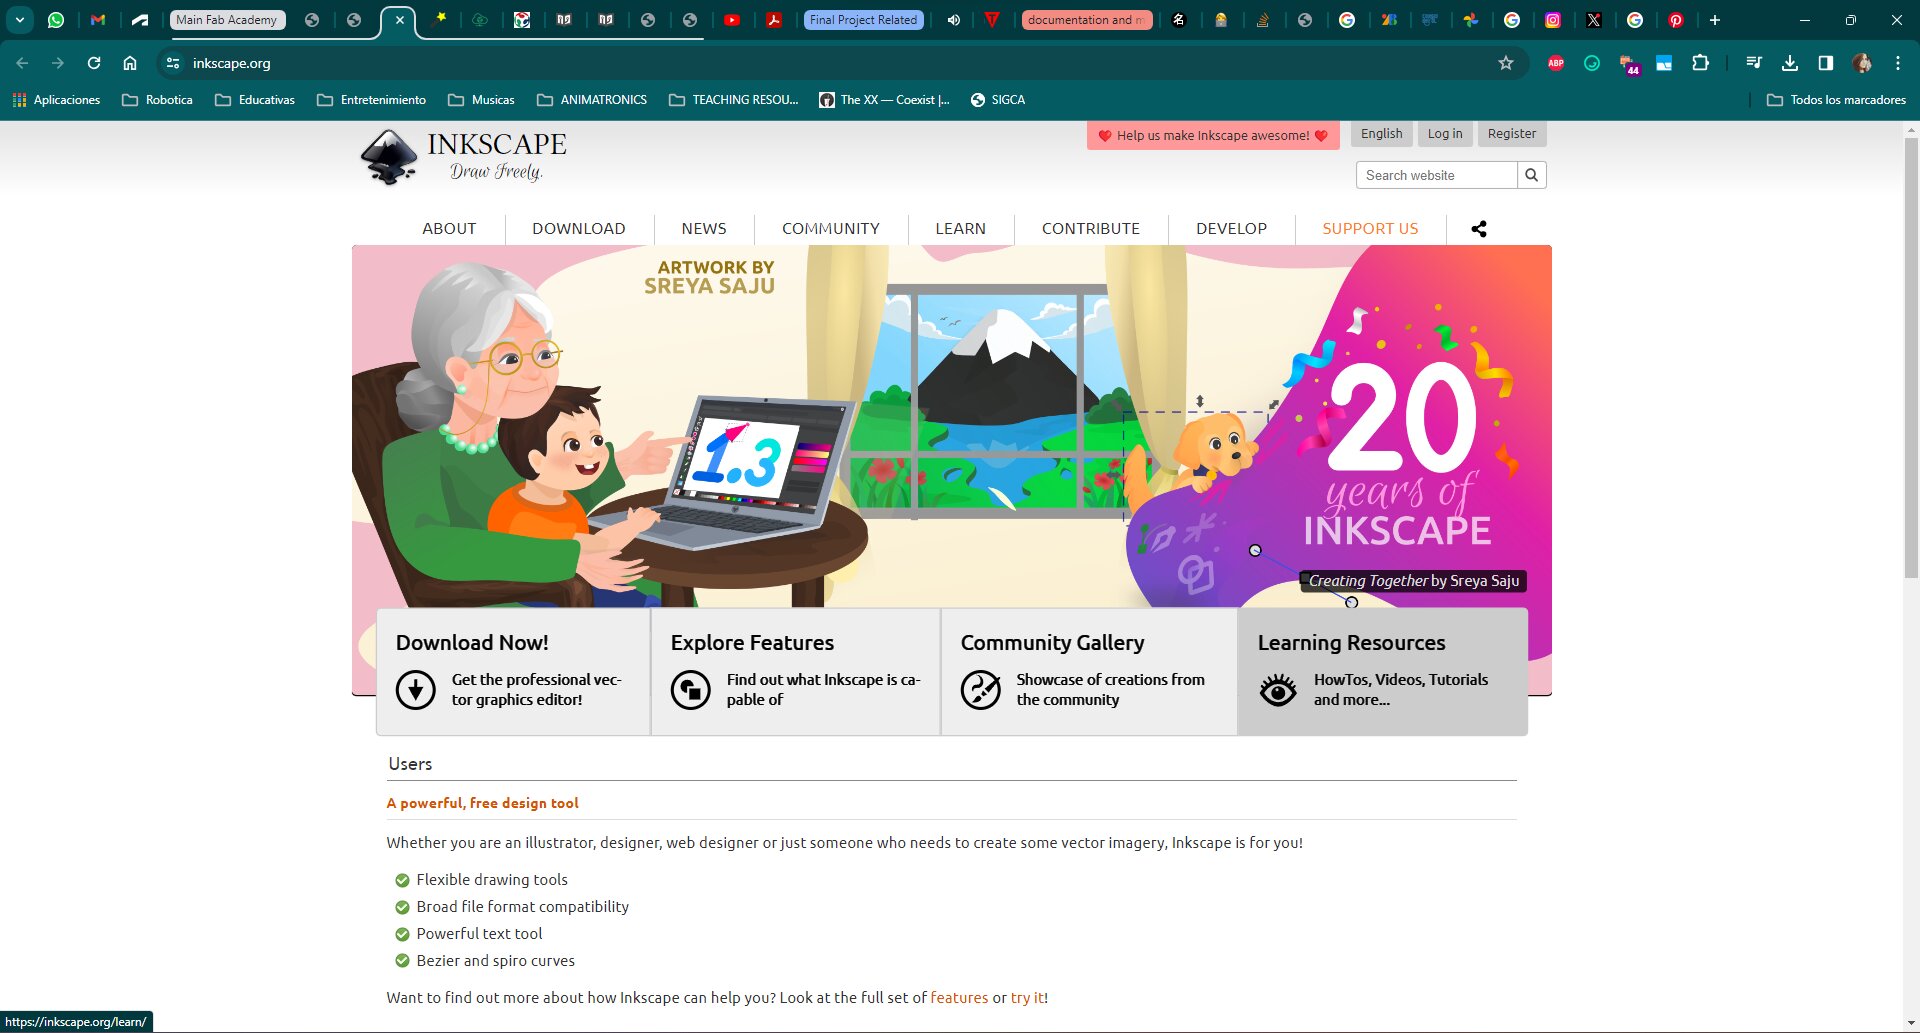
Task: Open the Stack Overflow tab
Action: tap(1263, 20)
